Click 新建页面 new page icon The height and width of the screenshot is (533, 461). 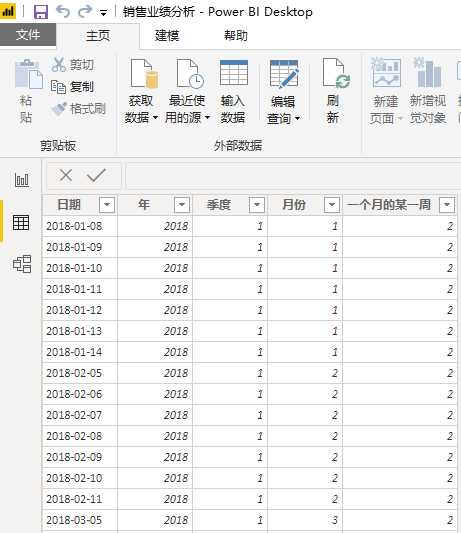coord(386,73)
